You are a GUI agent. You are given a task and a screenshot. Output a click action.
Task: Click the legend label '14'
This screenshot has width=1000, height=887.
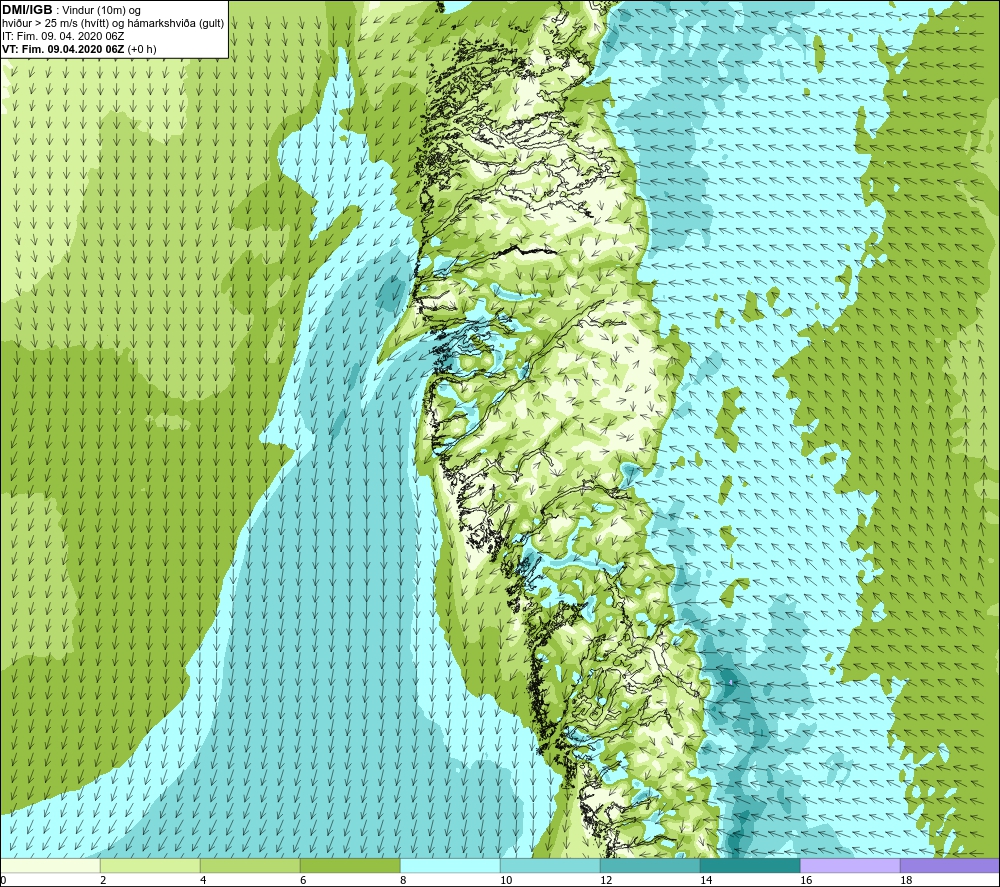pyautogui.click(x=706, y=881)
